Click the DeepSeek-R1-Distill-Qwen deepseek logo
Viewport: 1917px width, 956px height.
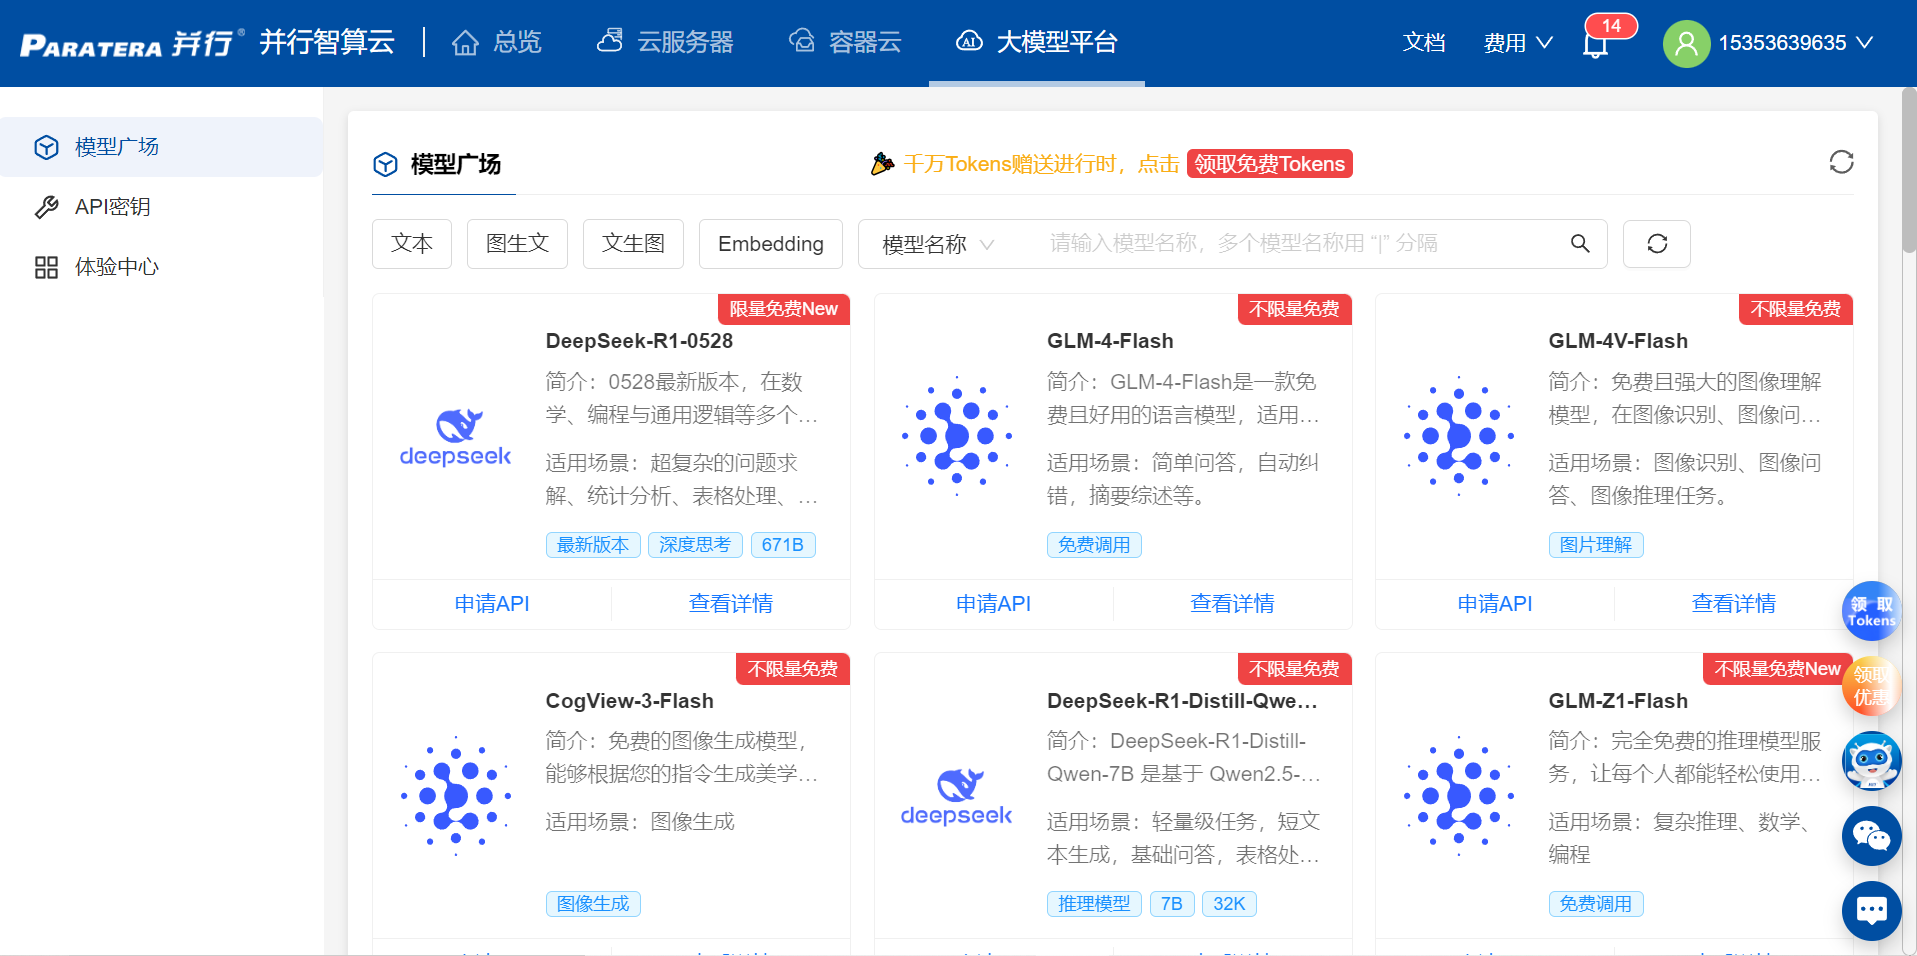pyautogui.click(x=957, y=797)
